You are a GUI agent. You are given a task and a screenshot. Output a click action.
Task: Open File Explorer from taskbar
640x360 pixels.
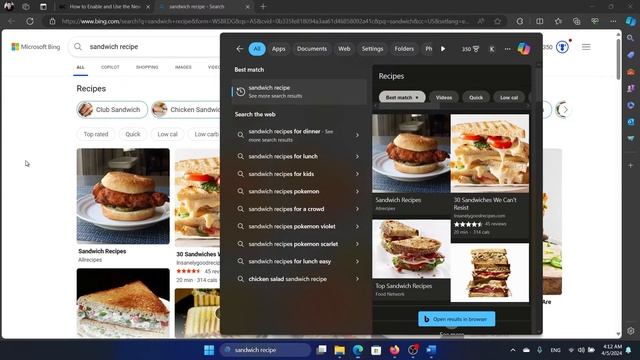[x=339, y=350]
